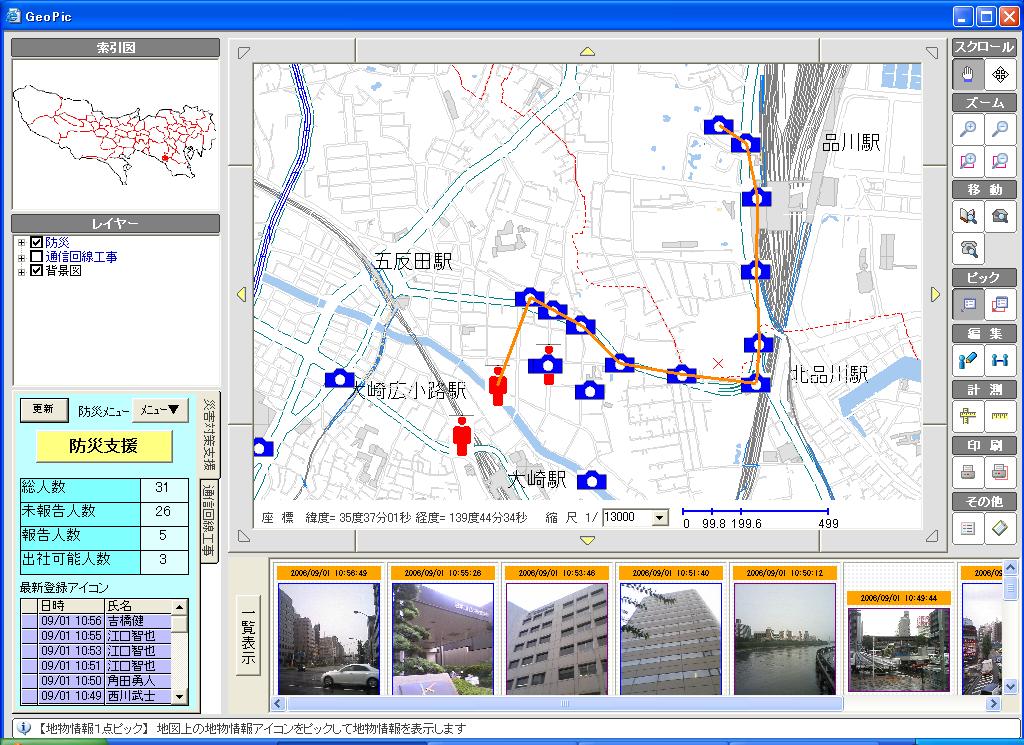Toggle the 背景図 layer checkbox
The width and height of the screenshot is (1024, 745).
(x=37, y=271)
